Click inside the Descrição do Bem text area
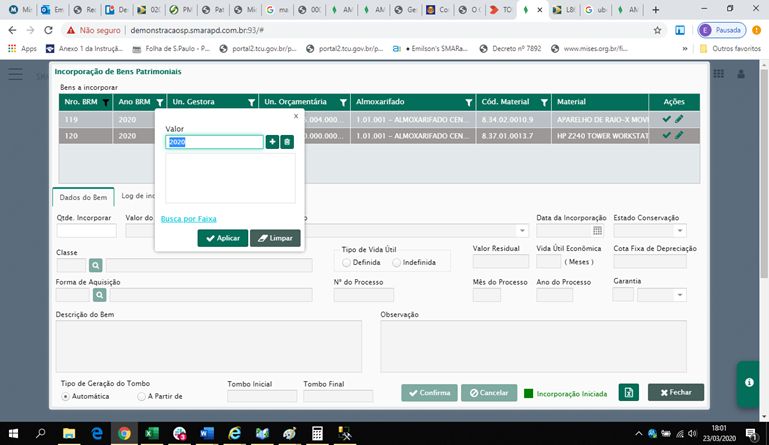 click(208, 345)
